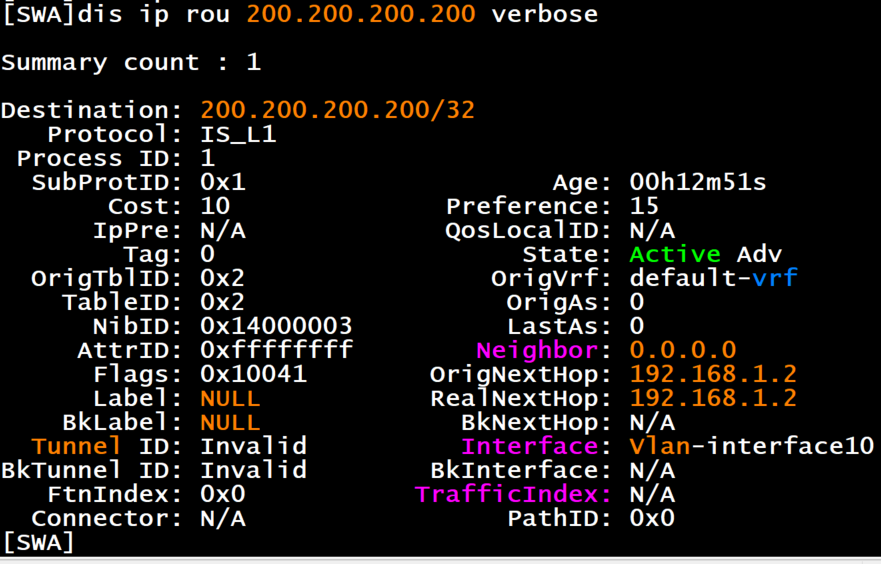Click the NibID value 0x14000003
This screenshot has width=881, height=564.
point(276,326)
